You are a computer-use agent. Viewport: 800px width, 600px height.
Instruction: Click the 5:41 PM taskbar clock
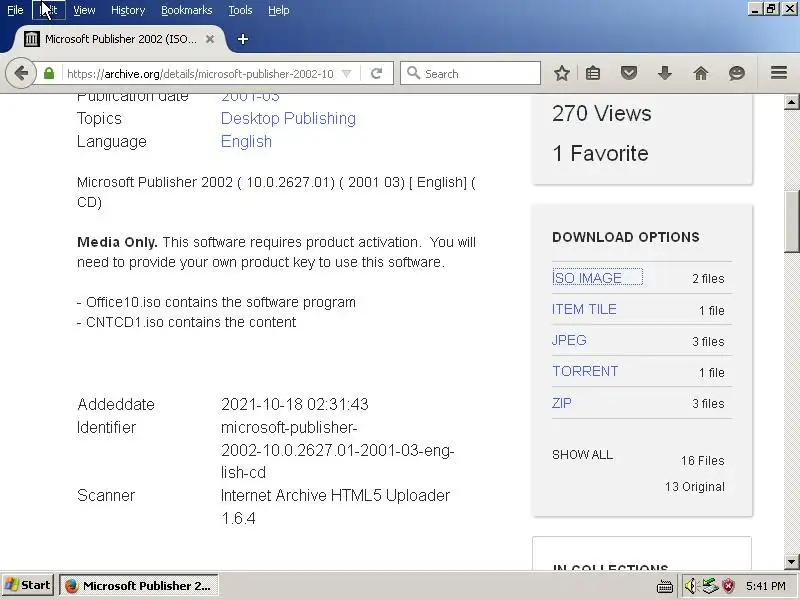(766, 586)
